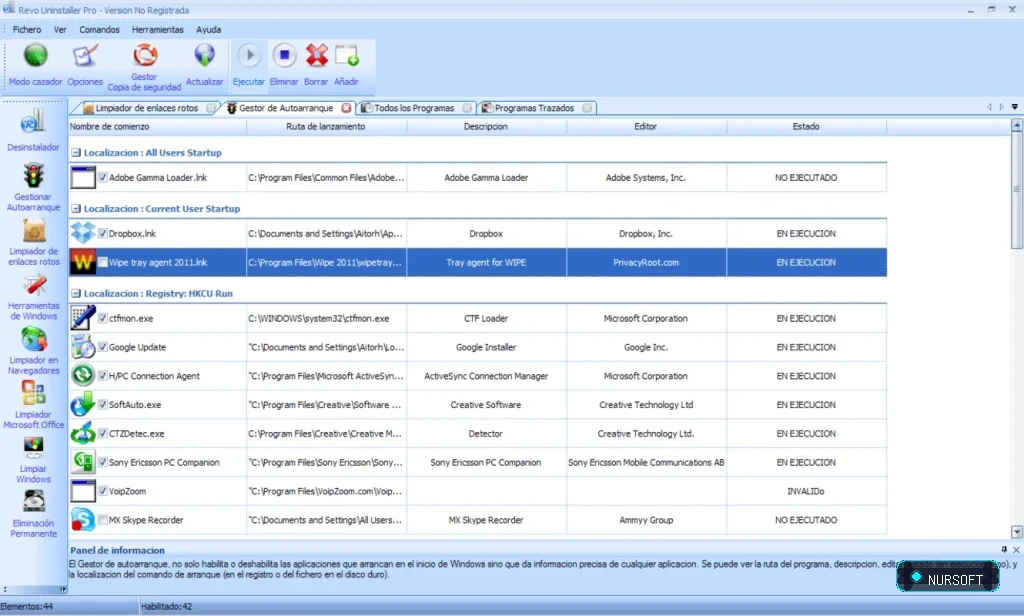The image size is (1024, 616).
Task: Click the H/PC Connection Agent sync icon
Action: (83, 376)
